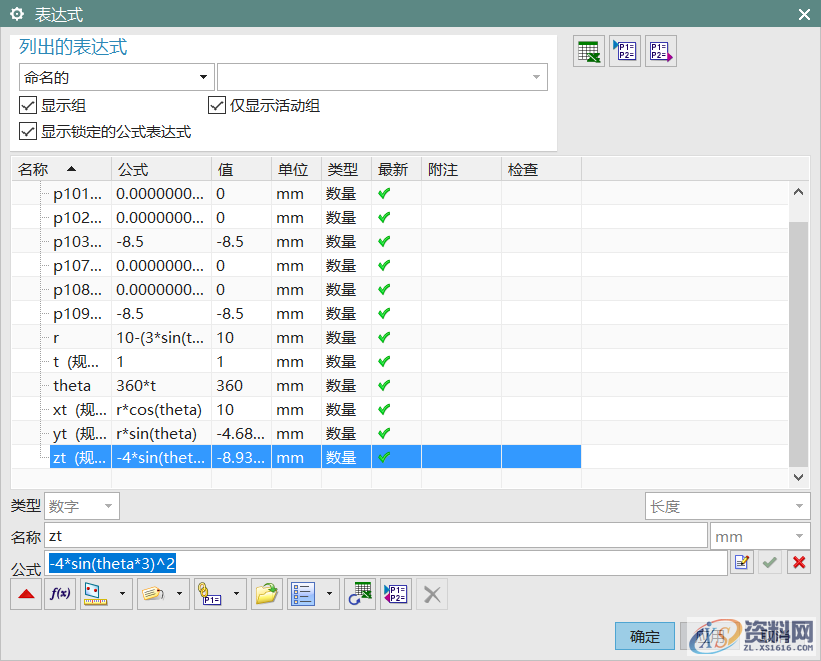Open the extended text editor icon
The width and height of the screenshot is (821, 661).
pos(741,563)
